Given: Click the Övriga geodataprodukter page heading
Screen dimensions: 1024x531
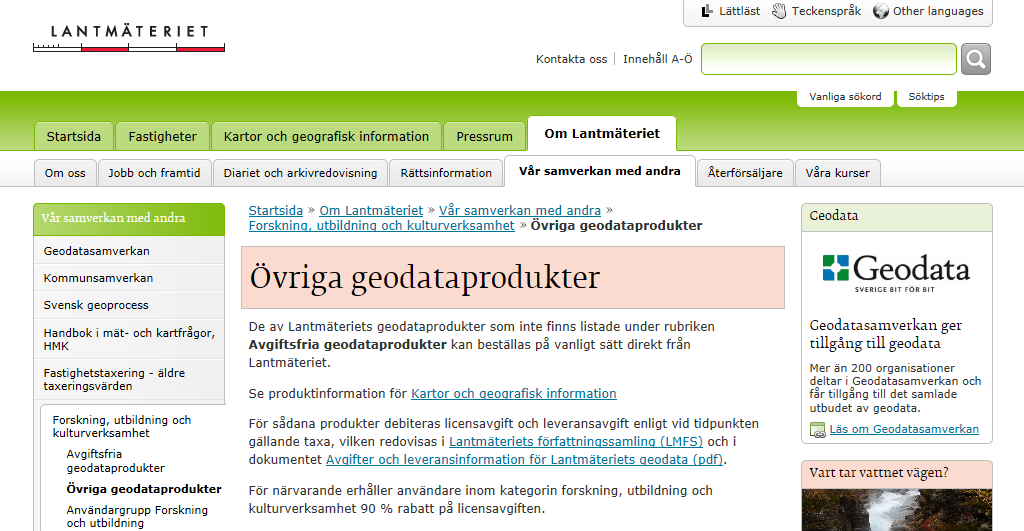Looking at the screenshot, I should tap(424, 278).
